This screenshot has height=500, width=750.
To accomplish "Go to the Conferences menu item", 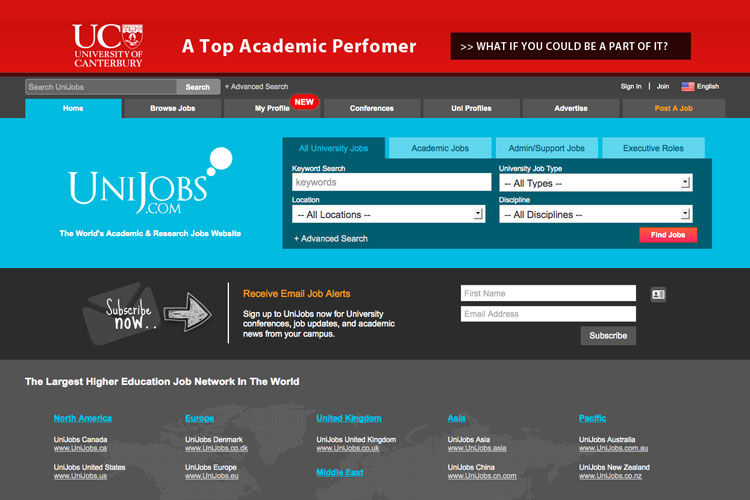I will tap(372, 108).
